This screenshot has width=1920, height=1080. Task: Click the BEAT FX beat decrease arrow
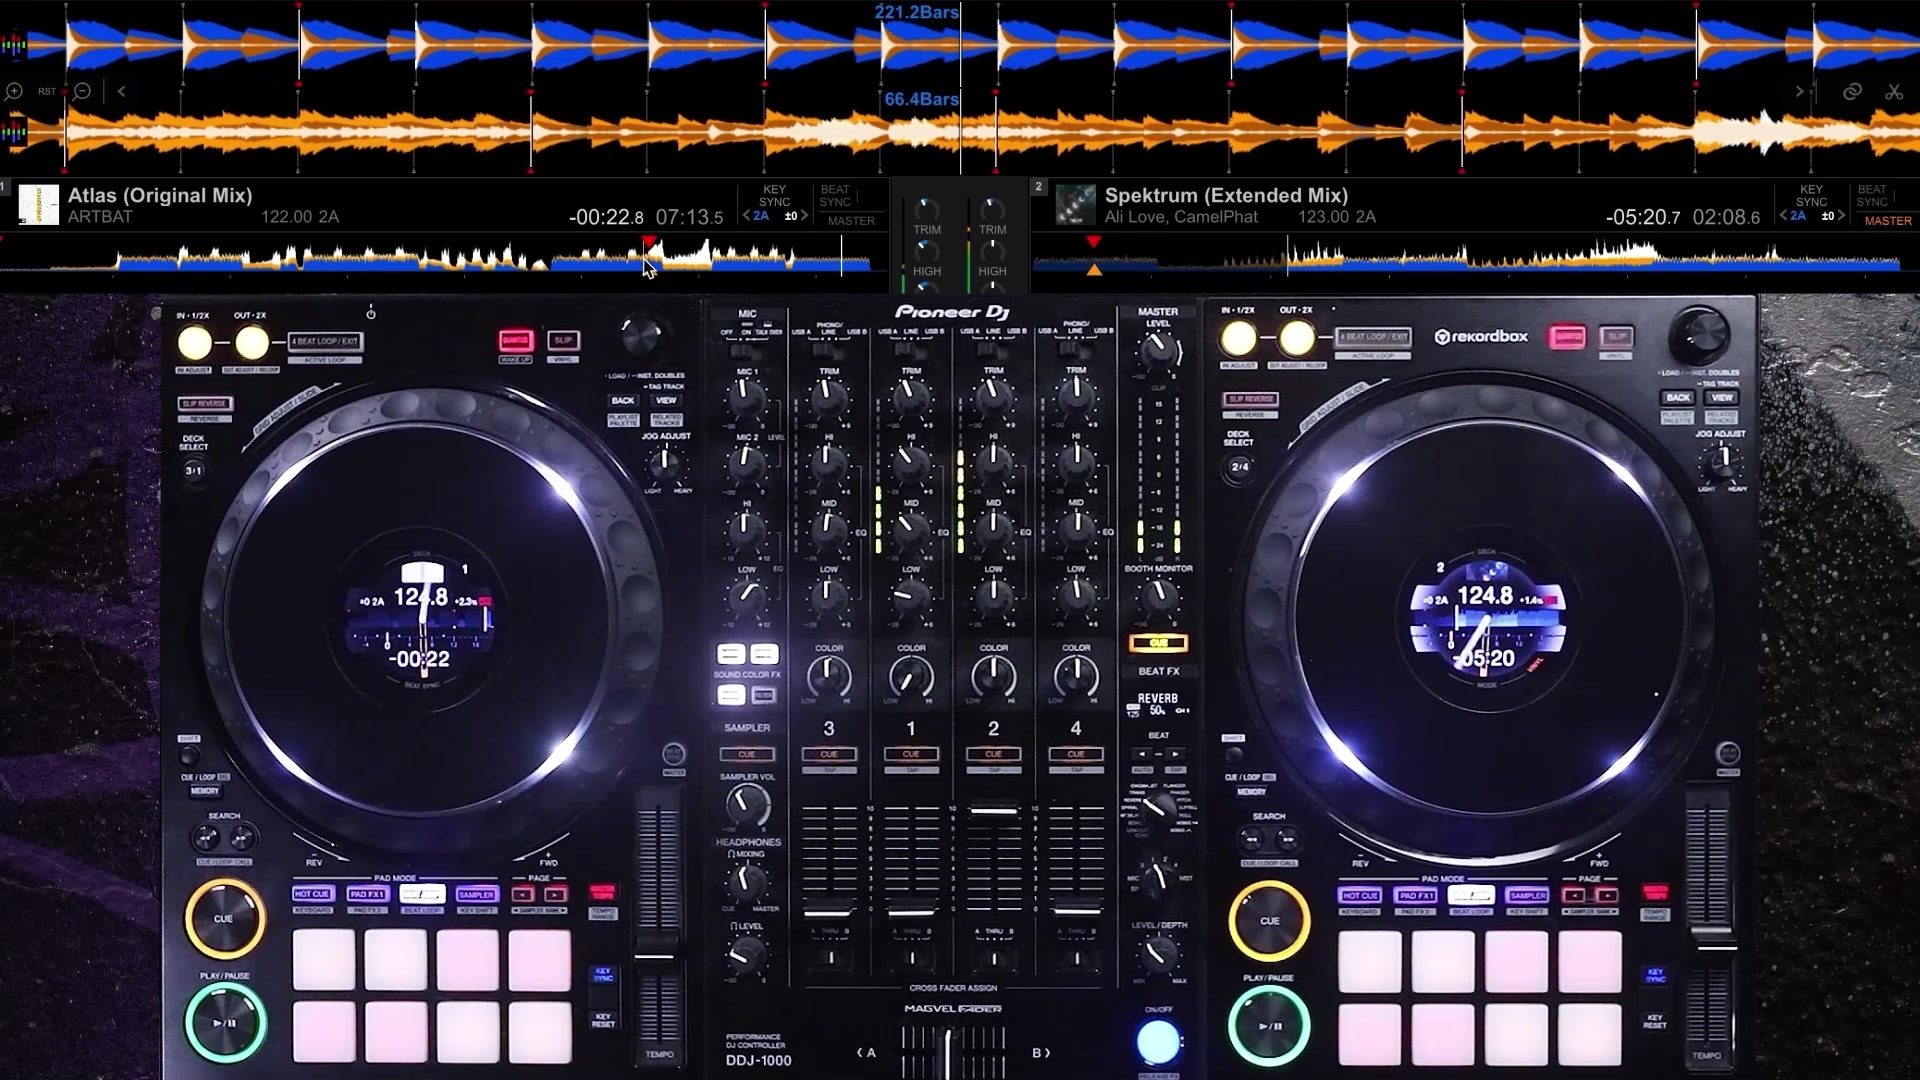1143,754
